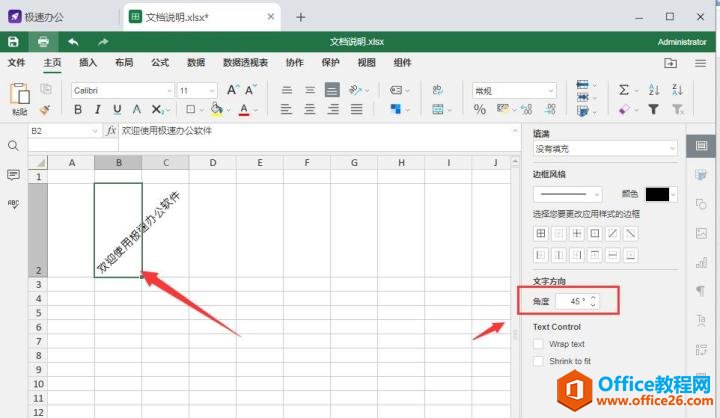The height and width of the screenshot is (418, 720).
Task: Align text right
Action: coord(333,109)
